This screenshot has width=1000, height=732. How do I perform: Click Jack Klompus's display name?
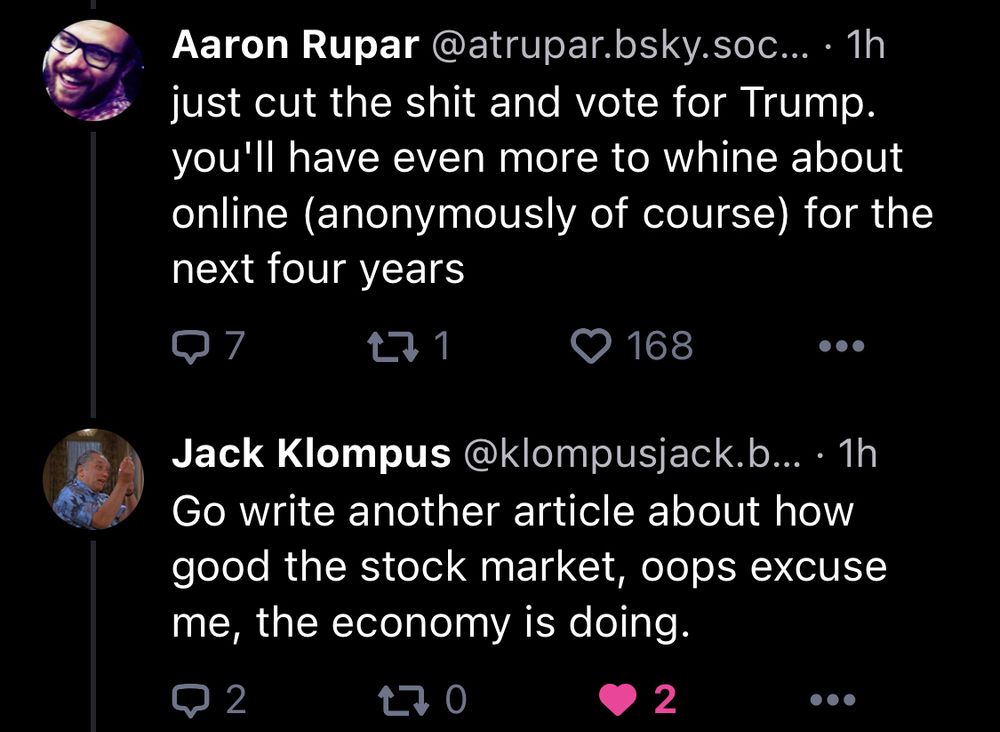pyautogui.click(x=310, y=455)
